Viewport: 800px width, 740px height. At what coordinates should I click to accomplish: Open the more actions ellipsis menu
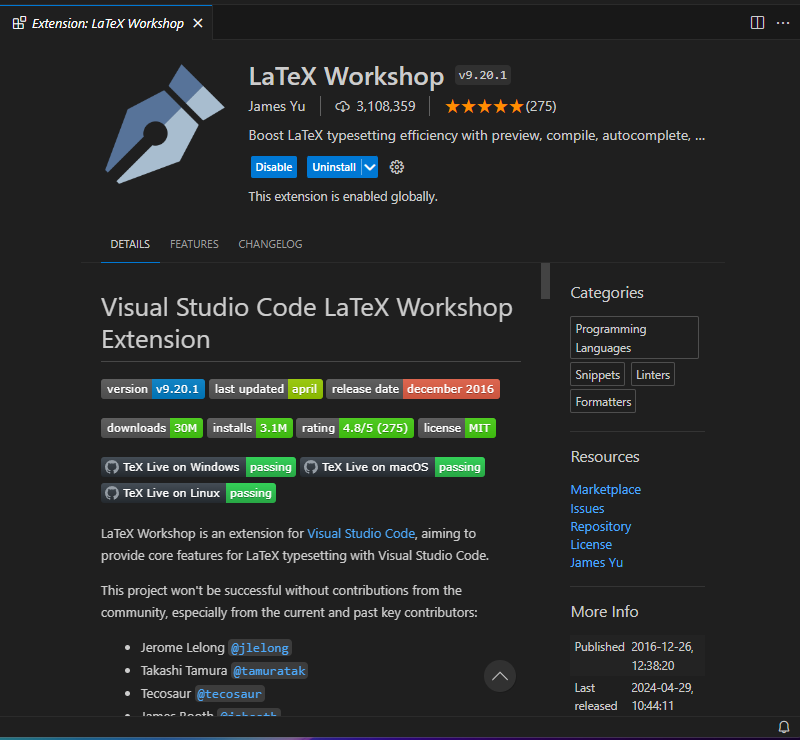(x=782, y=22)
